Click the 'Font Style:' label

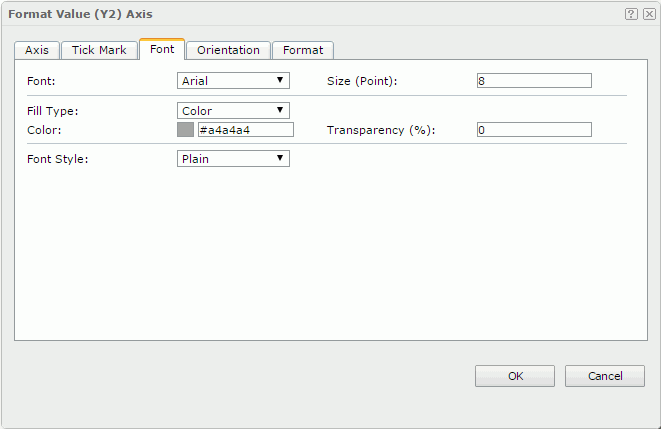(57, 159)
